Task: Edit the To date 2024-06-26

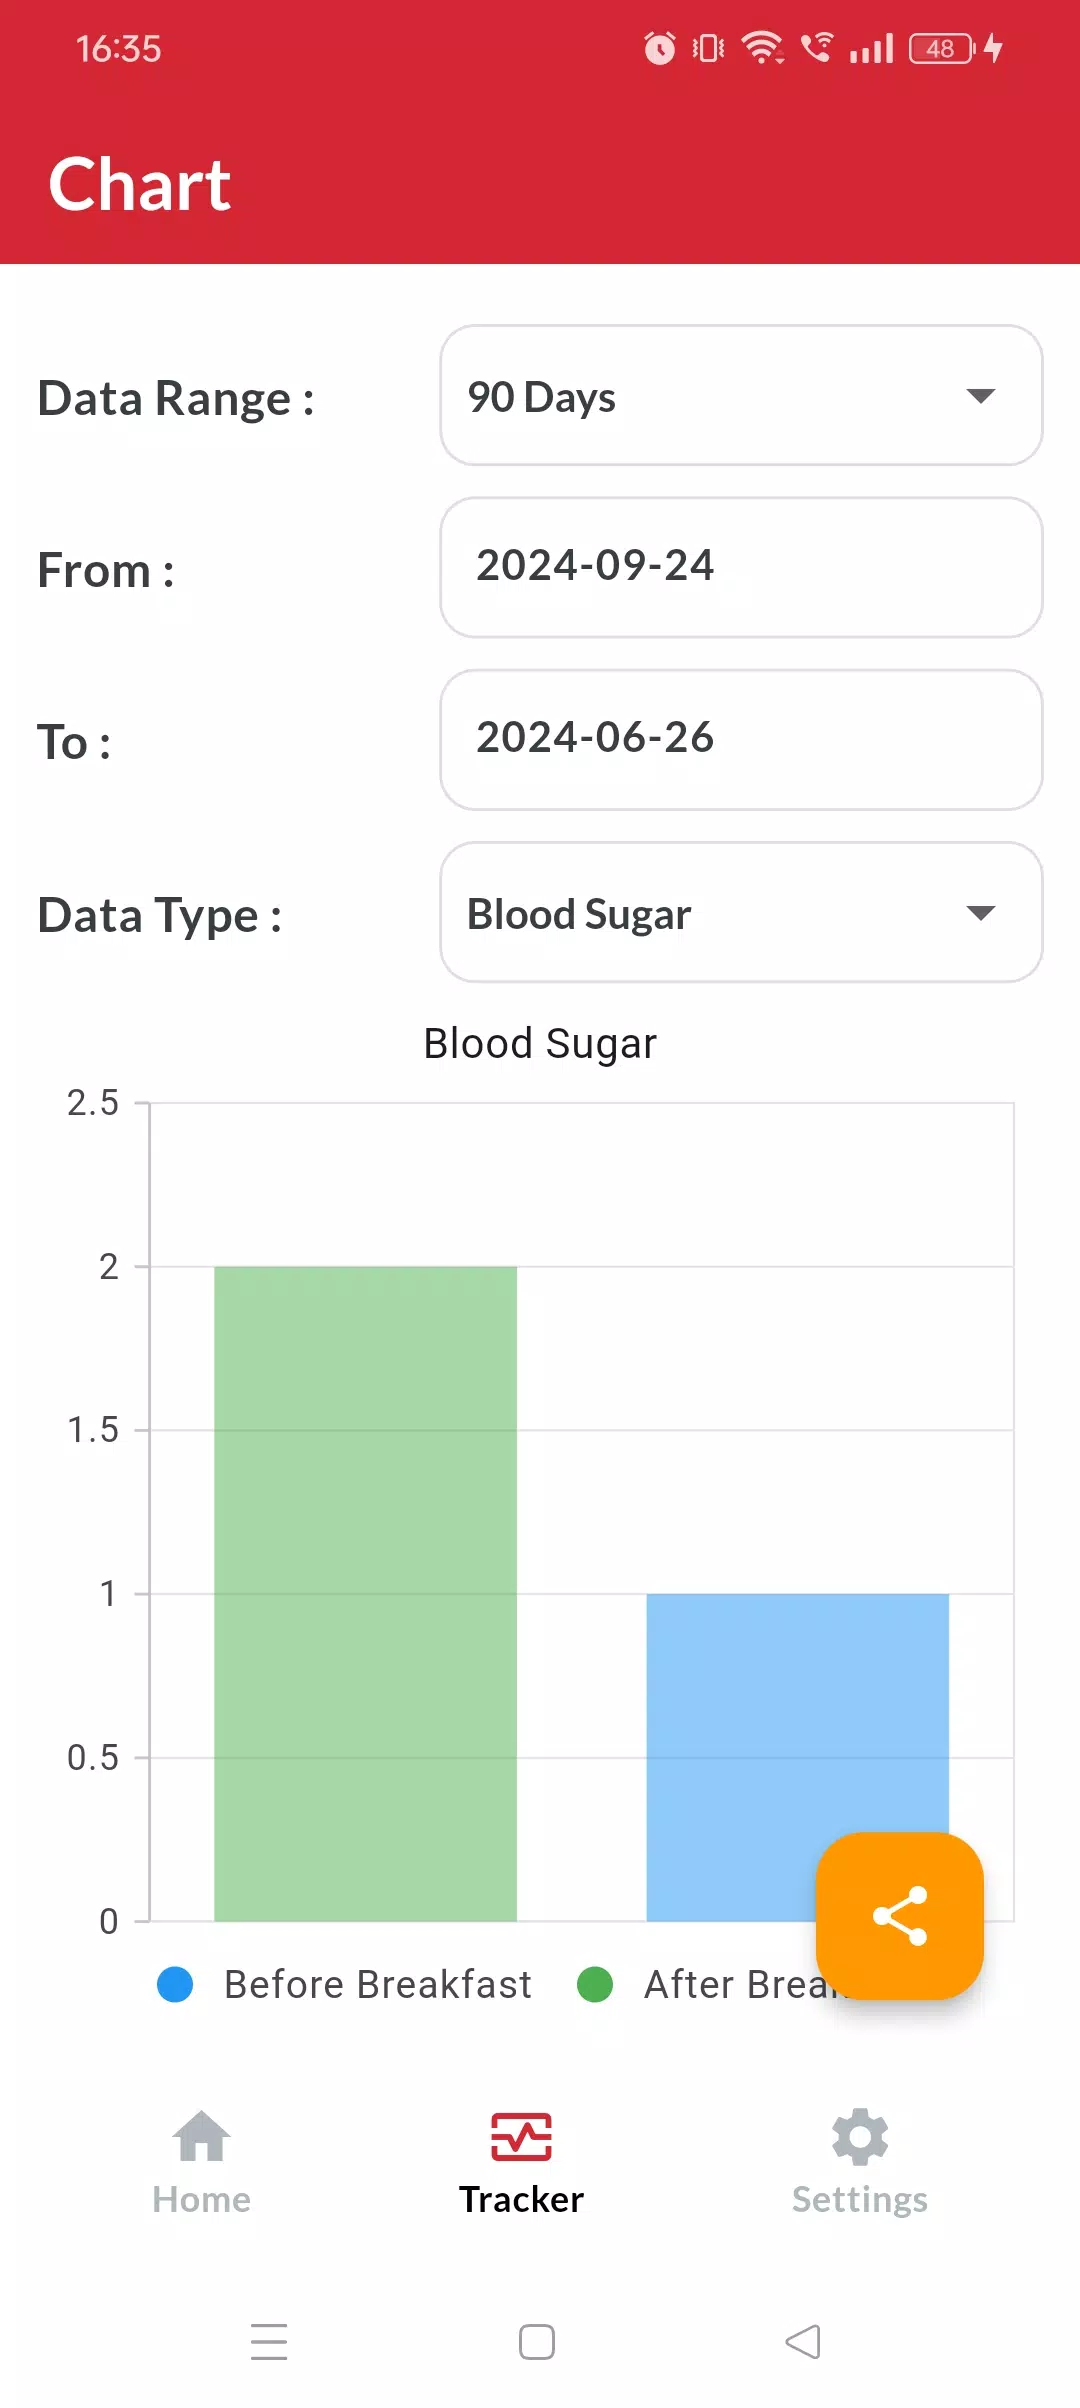Action: pyautogui.click(x=742, y=740)
